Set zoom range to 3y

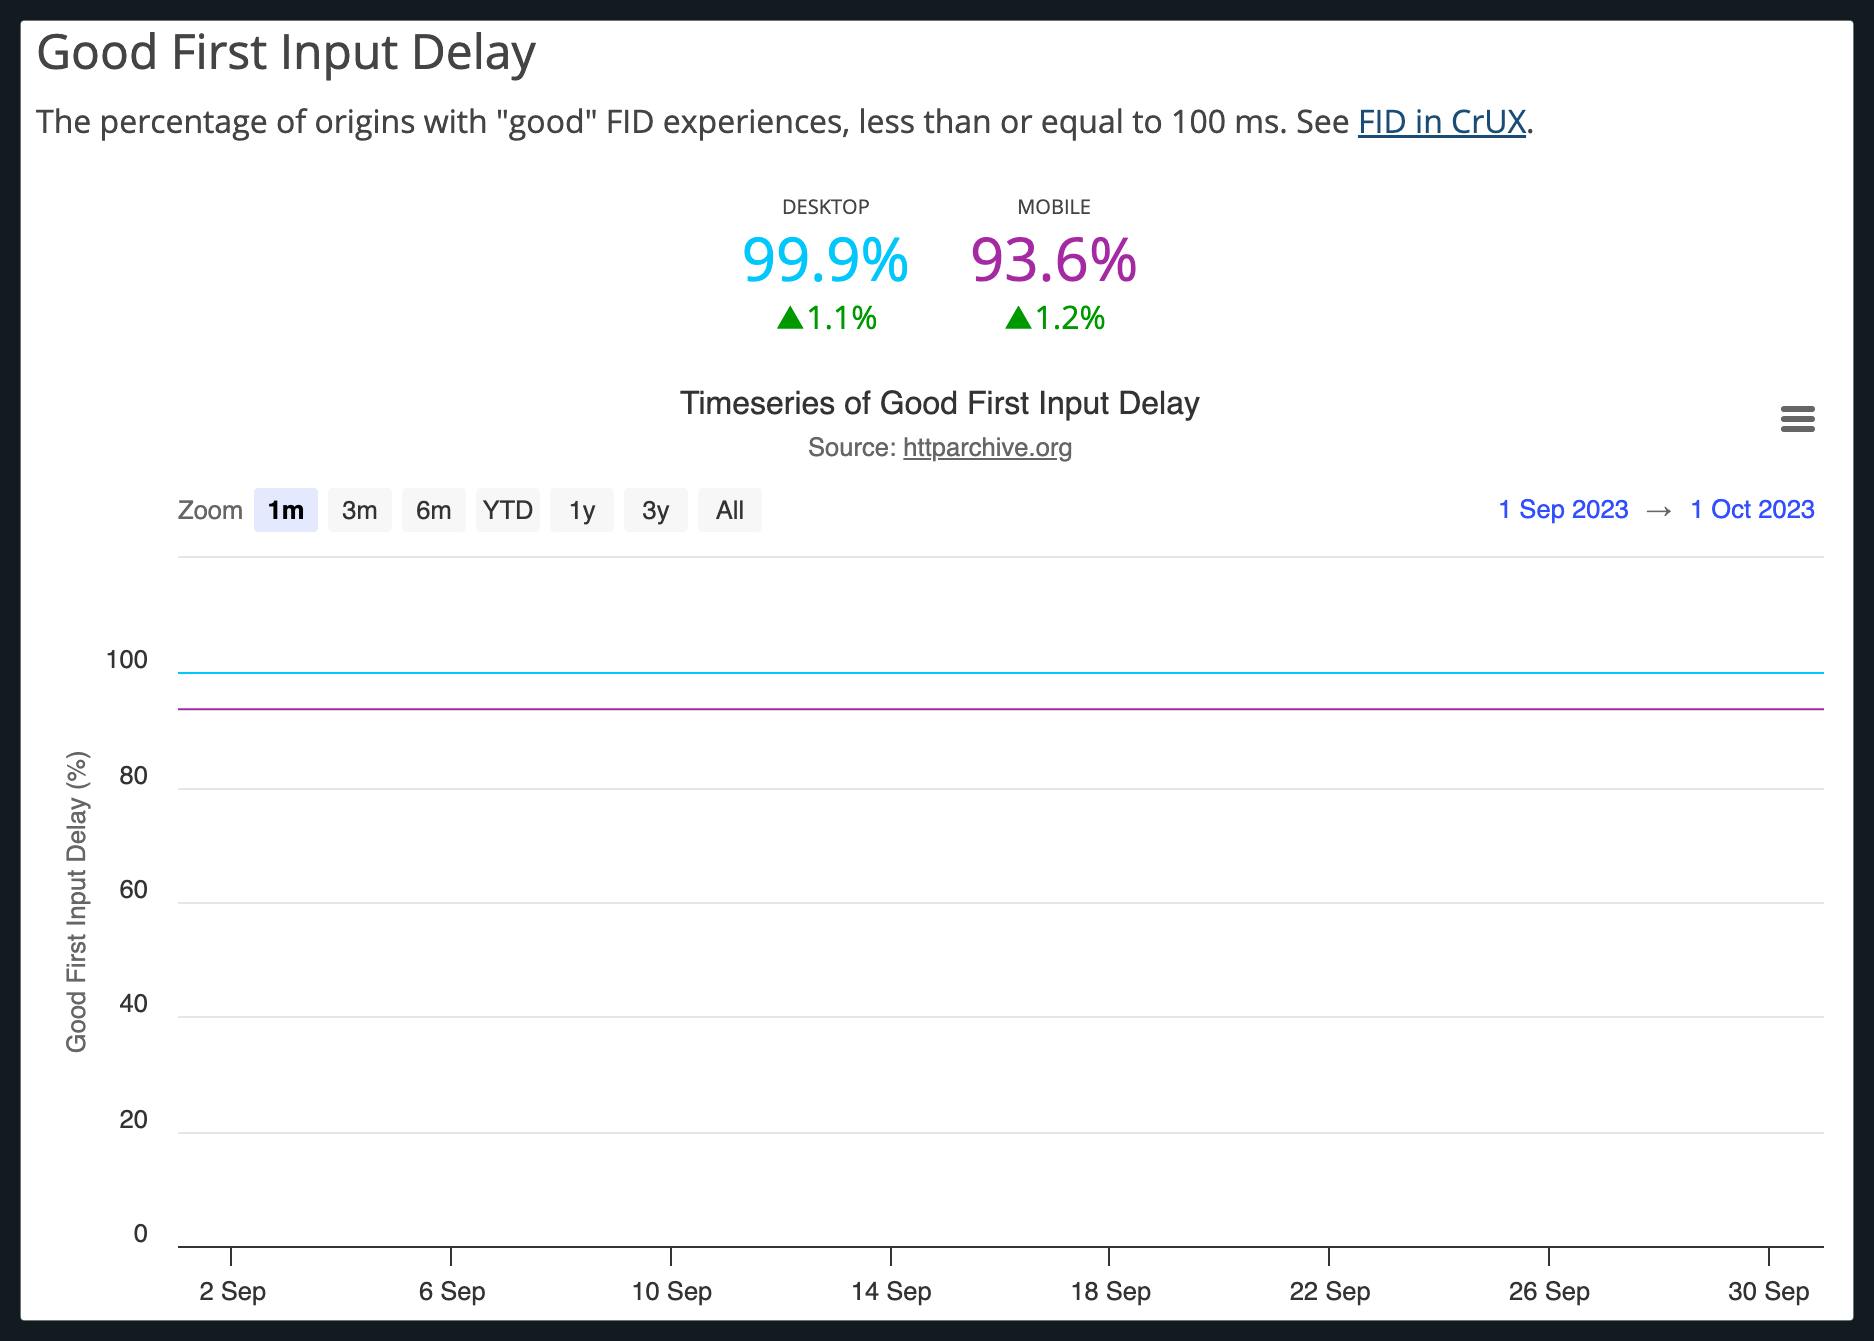coord(655,510)
